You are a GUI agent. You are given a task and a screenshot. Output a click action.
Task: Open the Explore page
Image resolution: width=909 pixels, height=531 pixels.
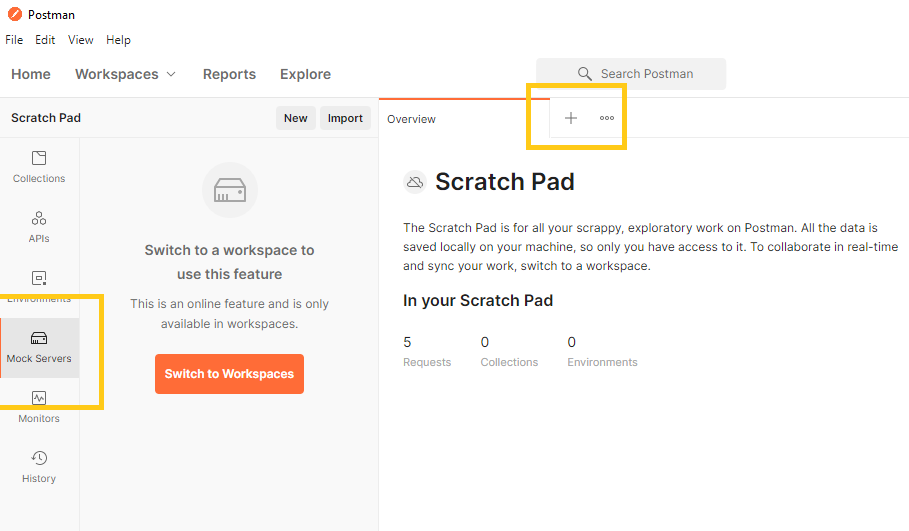305,74
